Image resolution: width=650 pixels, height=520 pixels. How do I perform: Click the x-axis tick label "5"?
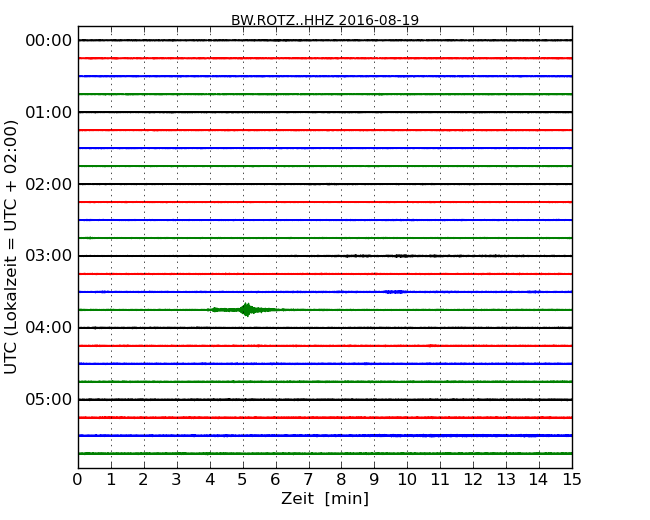pyautogui.click(x=243, y=480)
